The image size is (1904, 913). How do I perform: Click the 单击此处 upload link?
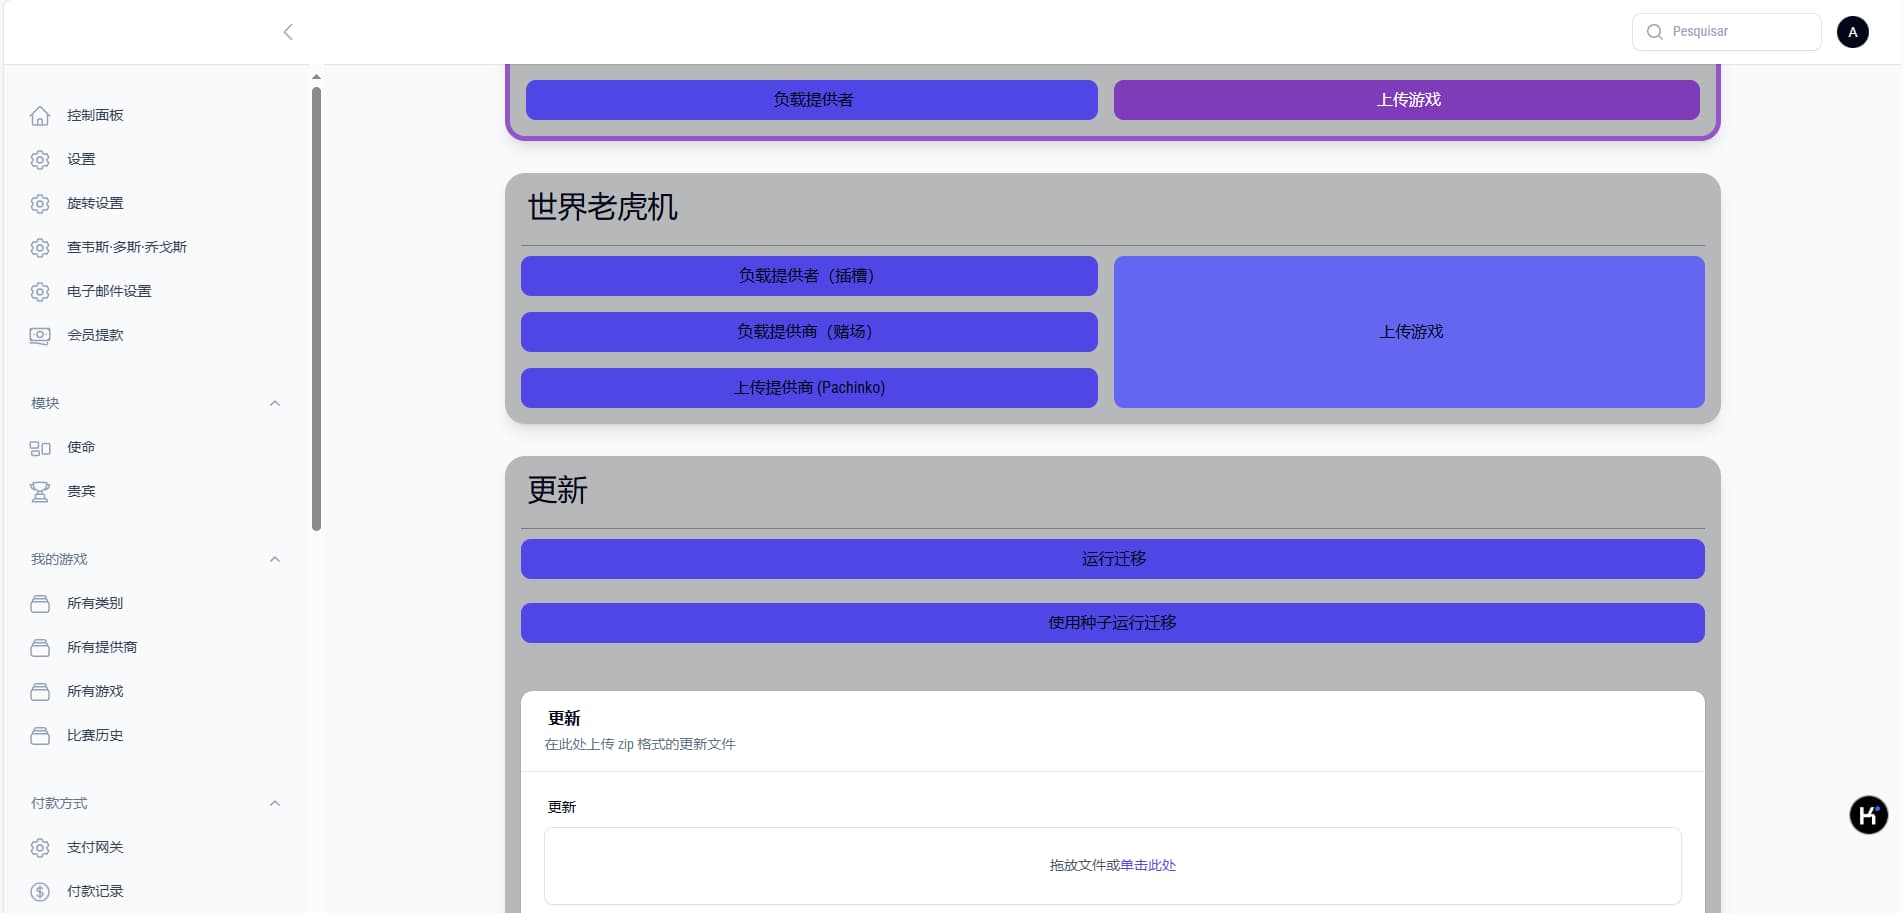[x=1148, y=866]
